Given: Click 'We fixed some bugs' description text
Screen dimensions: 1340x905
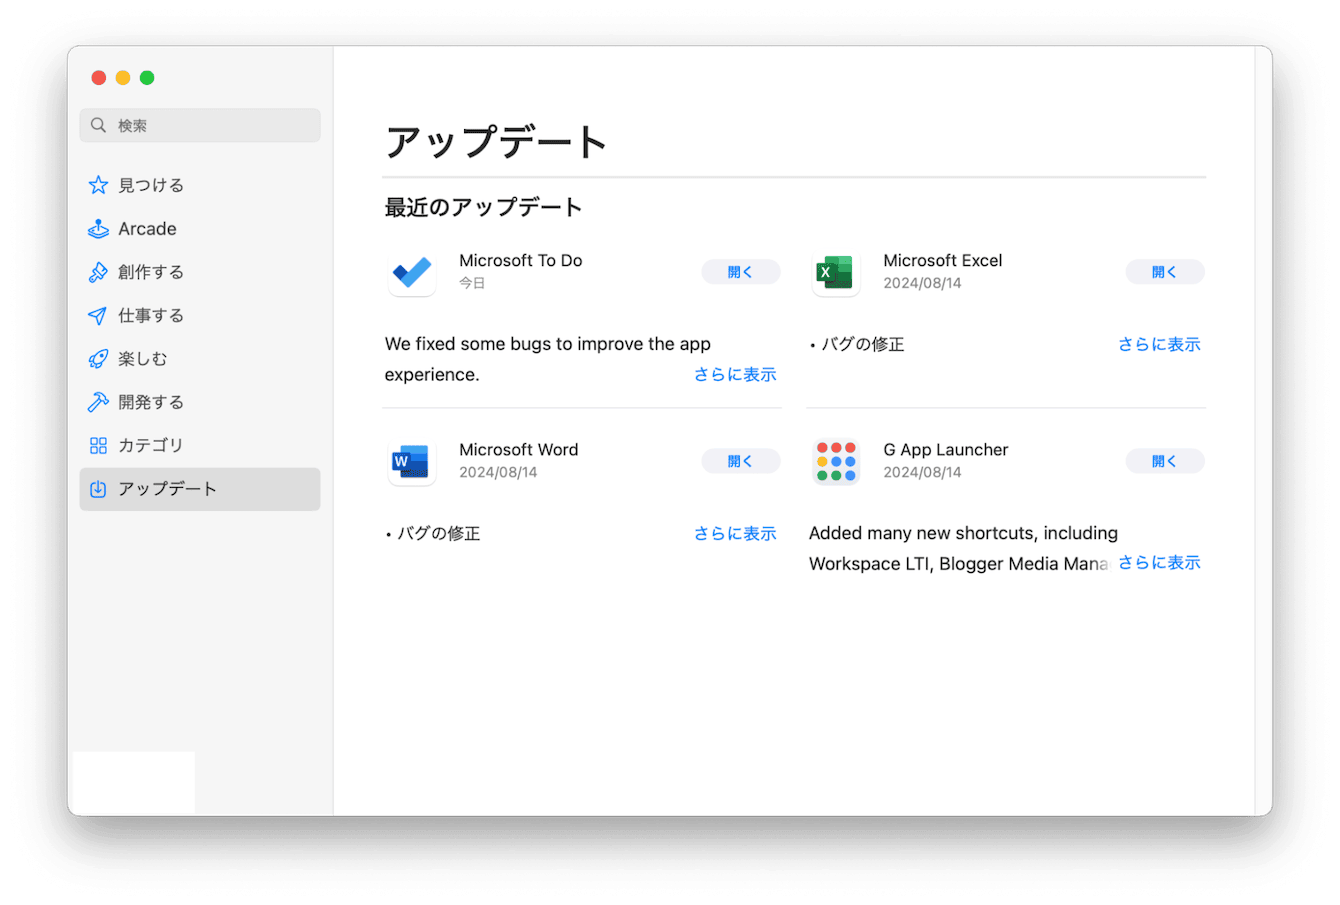Looking at the screenshot, I should 548,359.
